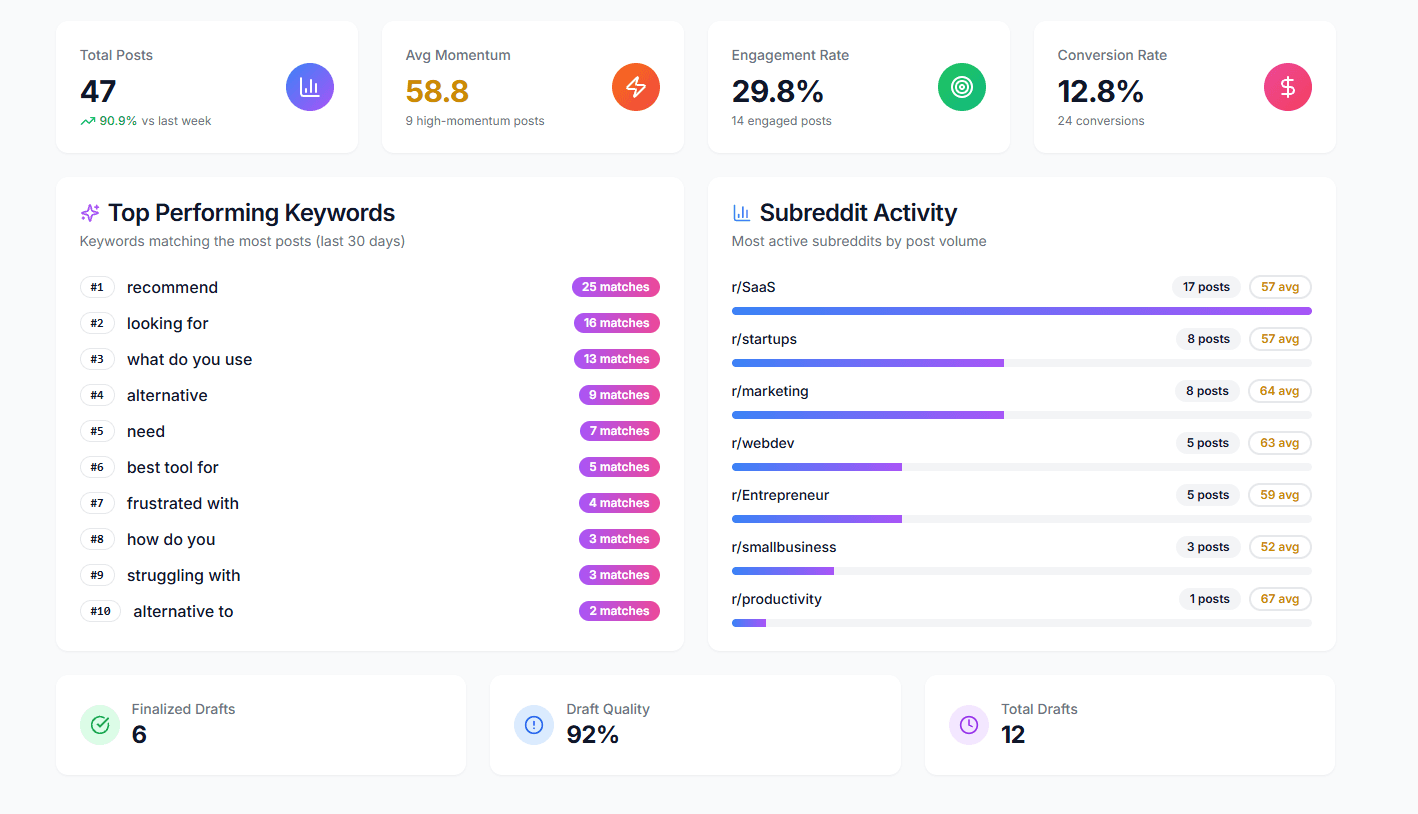Select the chart icon next to Subreddit Activity
The height and width of the screenshot is (814, 1418).
pyautogui.click(x=741, y=212)
